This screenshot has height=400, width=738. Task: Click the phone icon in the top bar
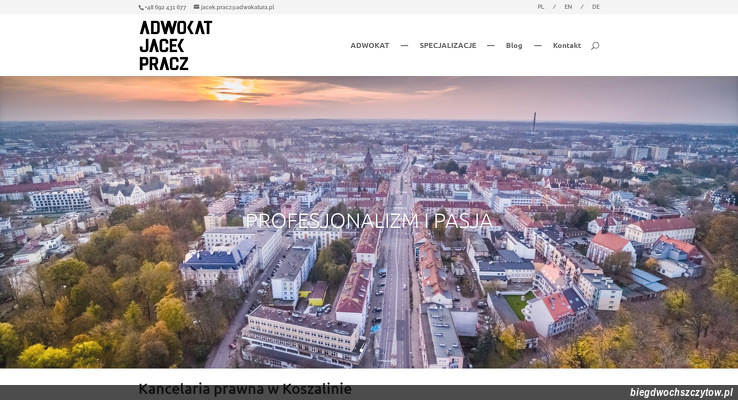141,8
